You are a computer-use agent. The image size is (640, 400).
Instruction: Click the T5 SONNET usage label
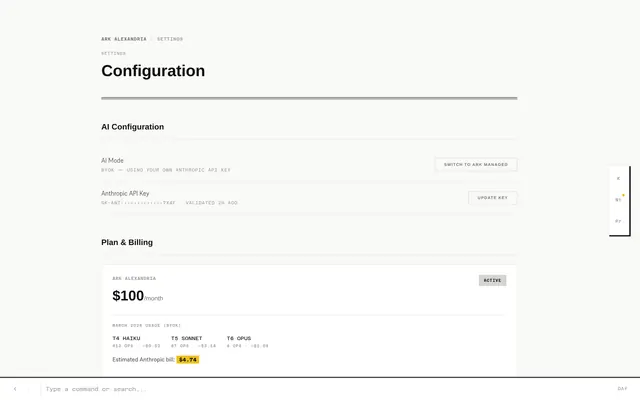point(187,338)
